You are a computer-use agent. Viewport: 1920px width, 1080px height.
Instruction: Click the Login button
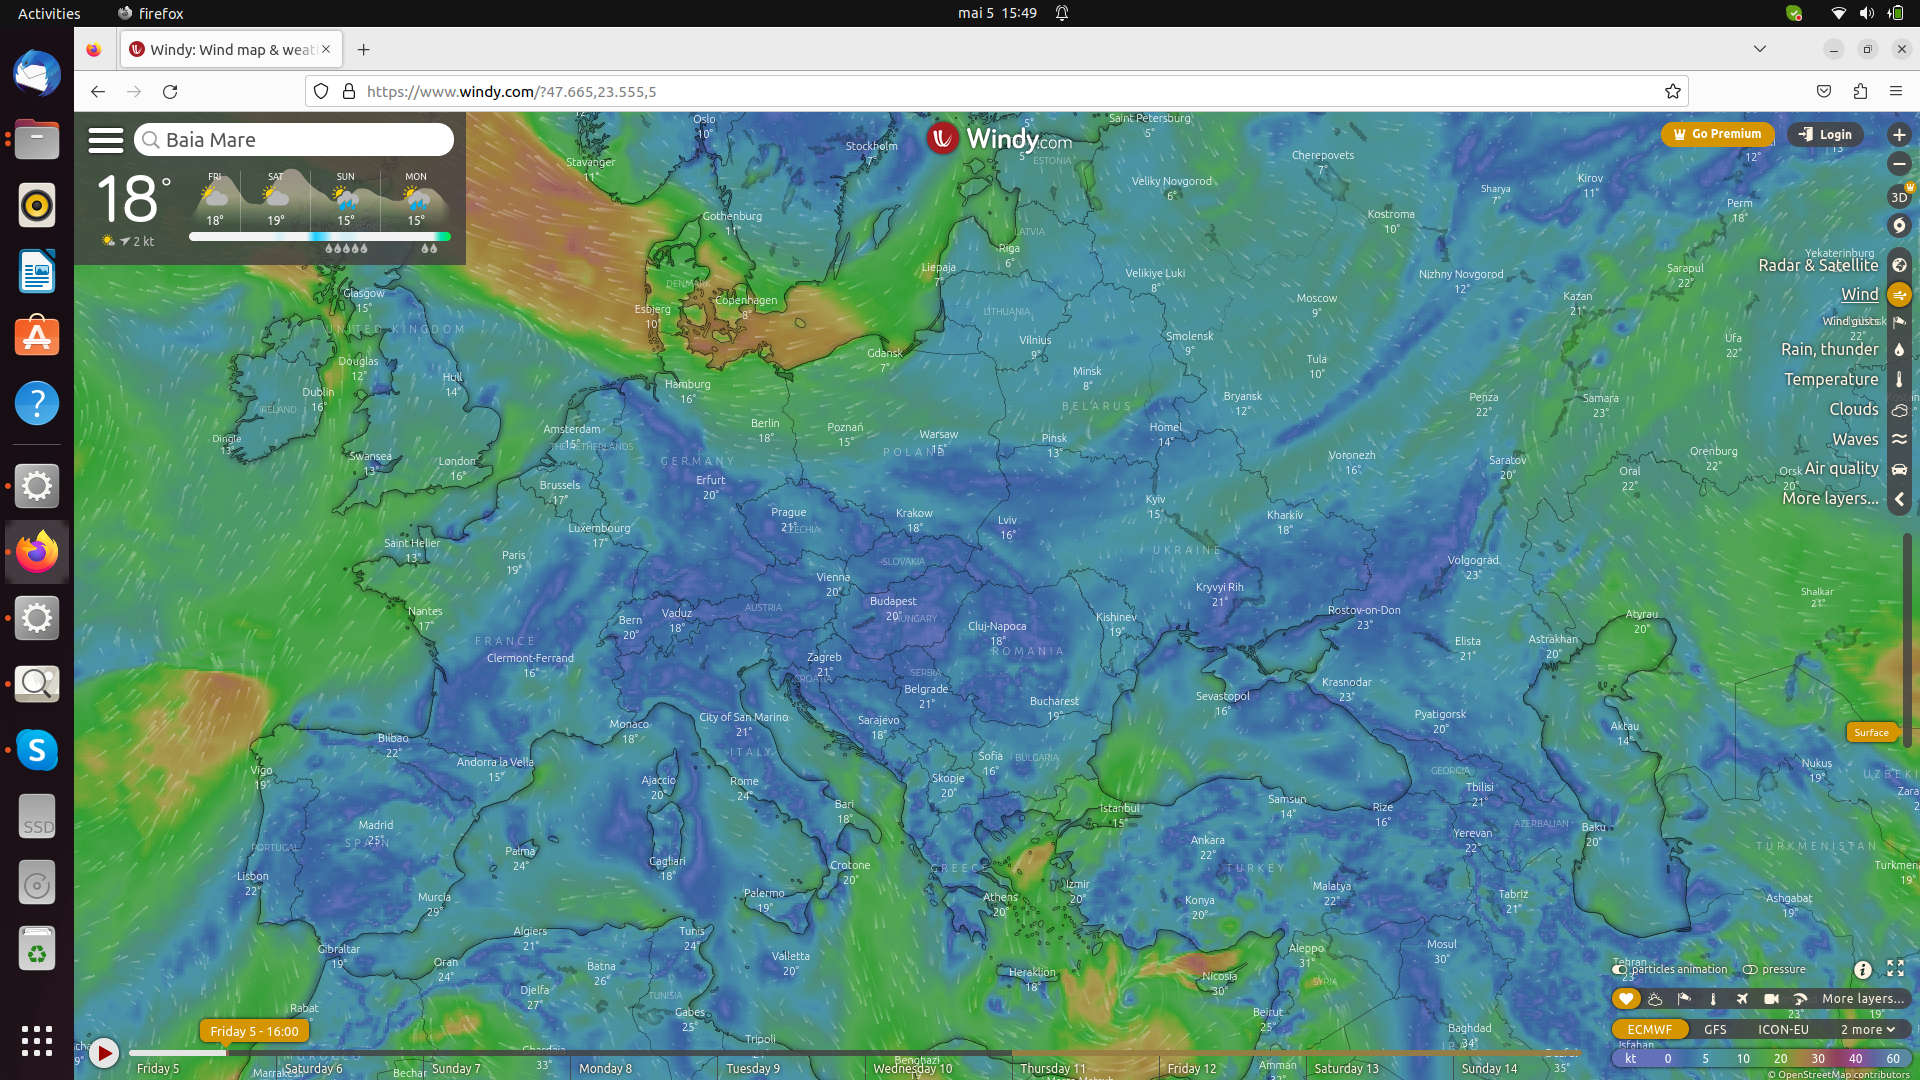coord(1825,134)
